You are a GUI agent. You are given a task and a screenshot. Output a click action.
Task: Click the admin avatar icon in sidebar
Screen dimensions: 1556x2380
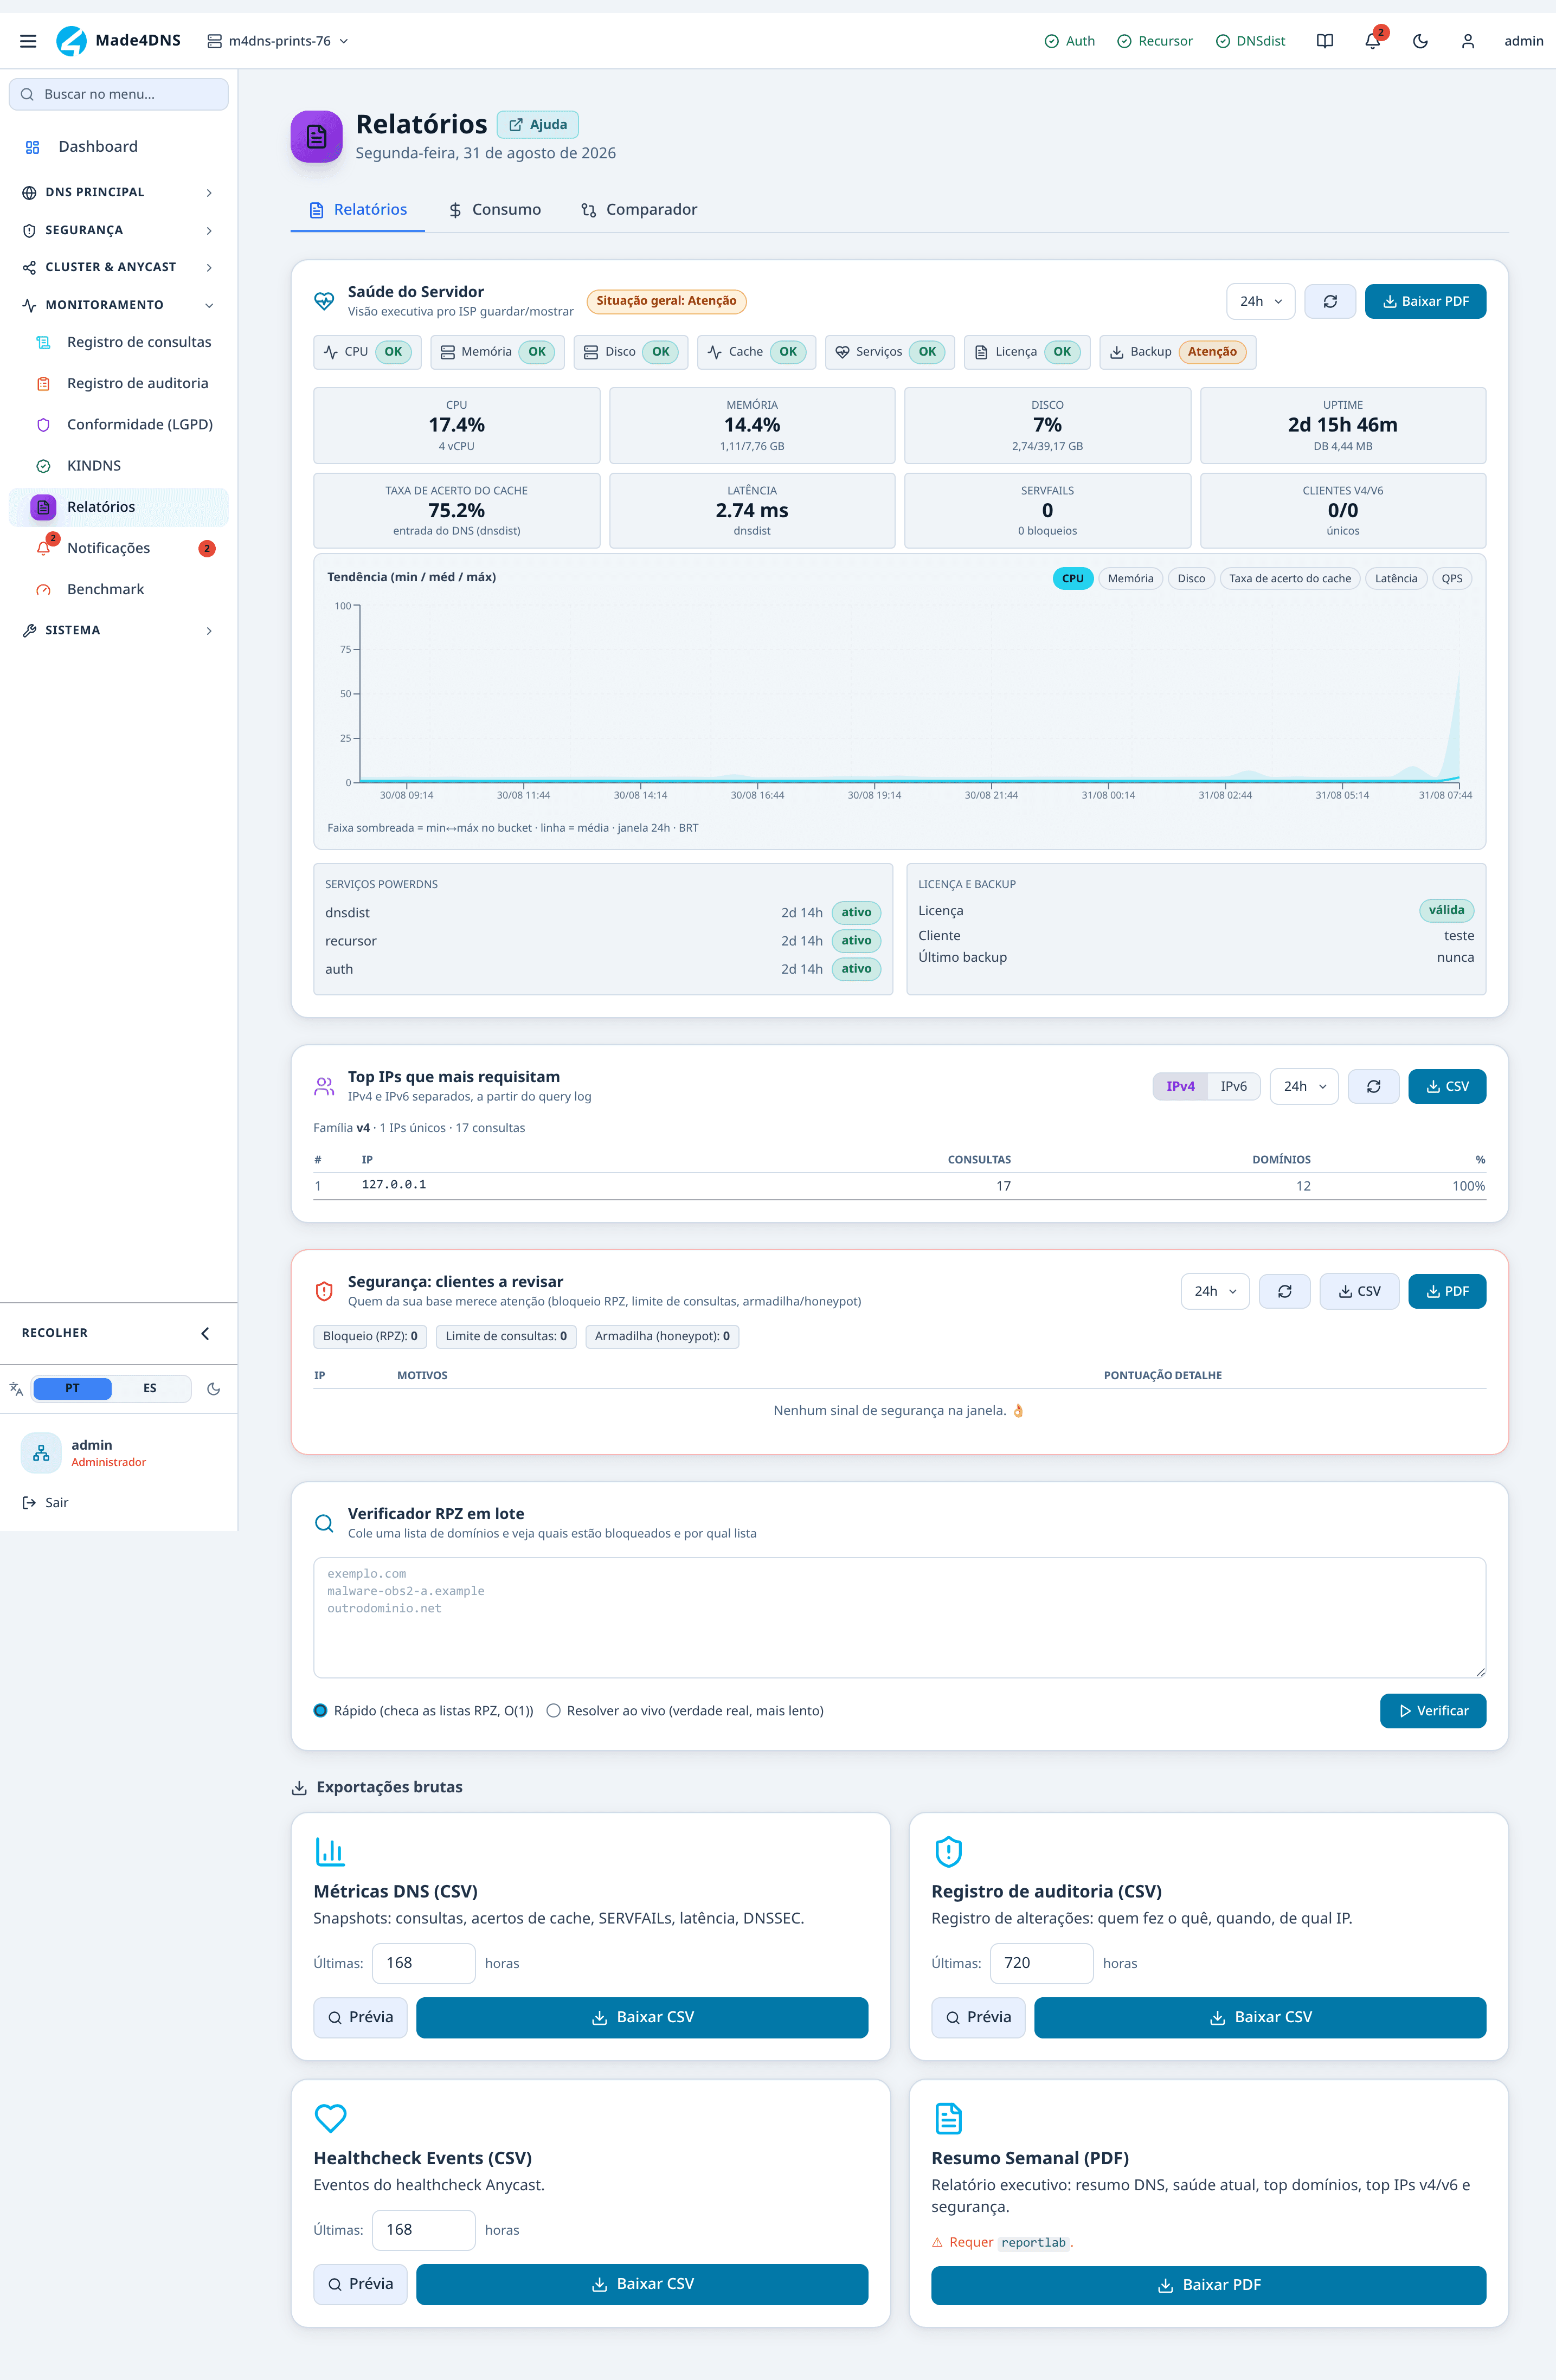(41, 1453)
